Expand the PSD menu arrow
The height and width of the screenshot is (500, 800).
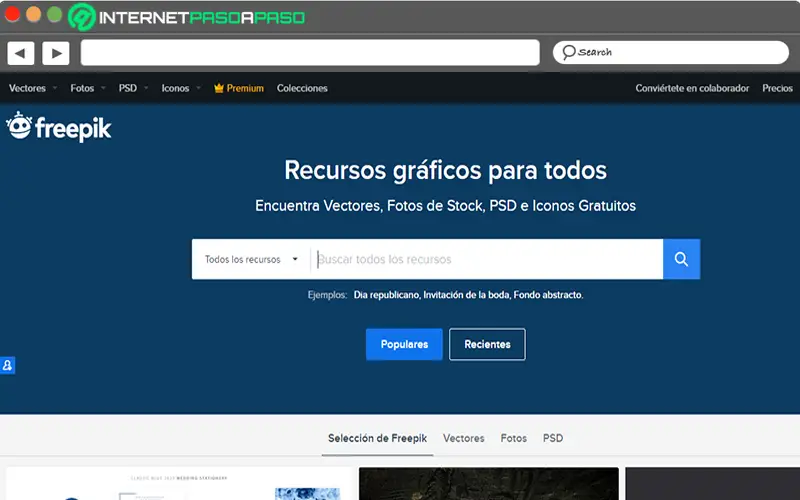146,88
